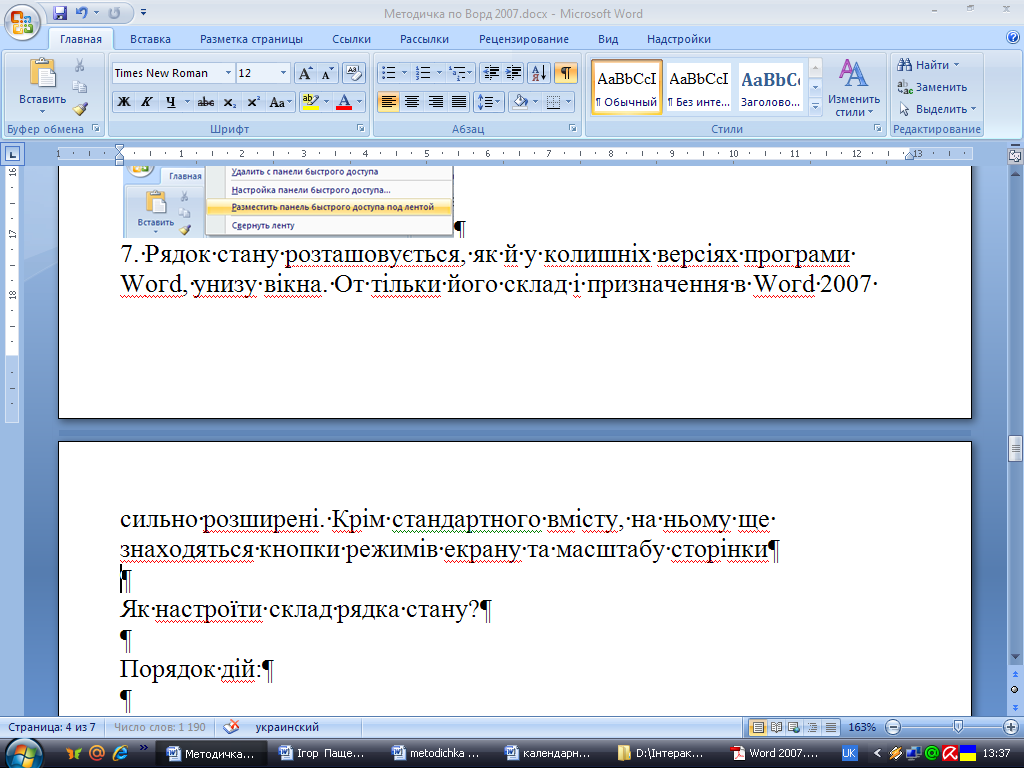The height and width of the screenshot is (768, 1024).
Task: Open the Times New Roman font dropdown
Action: (228, 72)
